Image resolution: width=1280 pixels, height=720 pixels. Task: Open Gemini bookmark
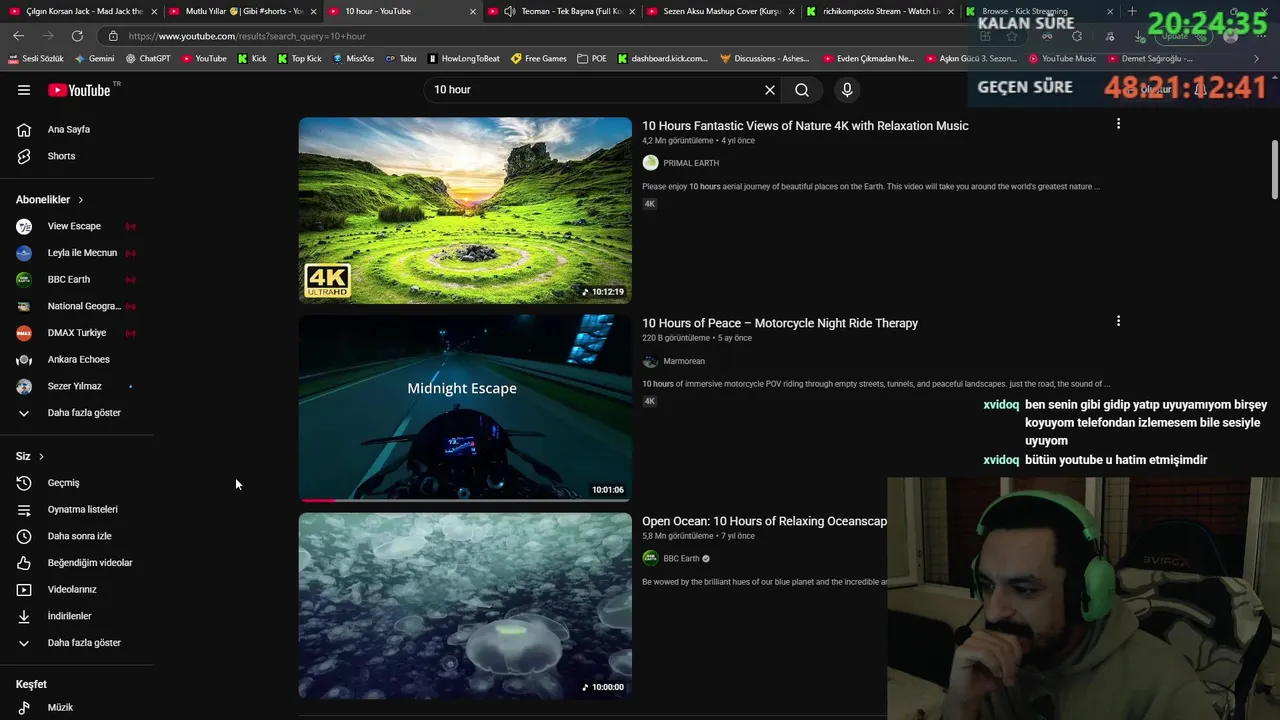point(94,59)
